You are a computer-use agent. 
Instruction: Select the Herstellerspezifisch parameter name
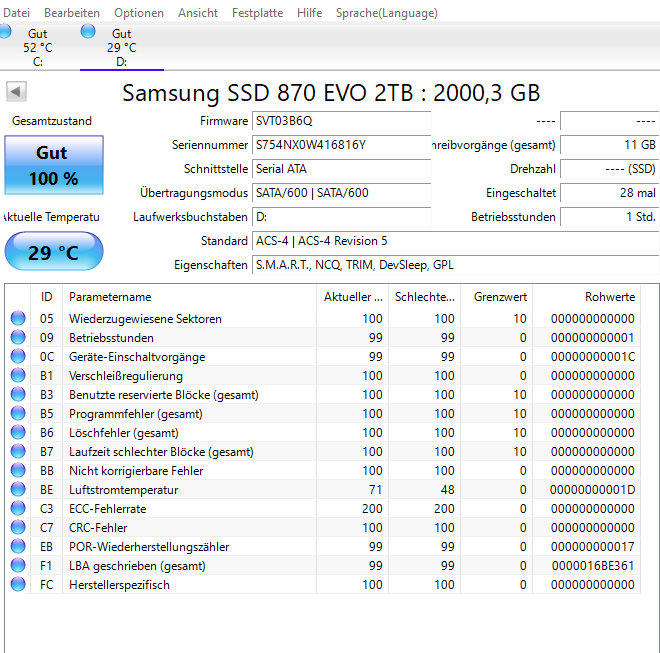(x=119, y=585)
